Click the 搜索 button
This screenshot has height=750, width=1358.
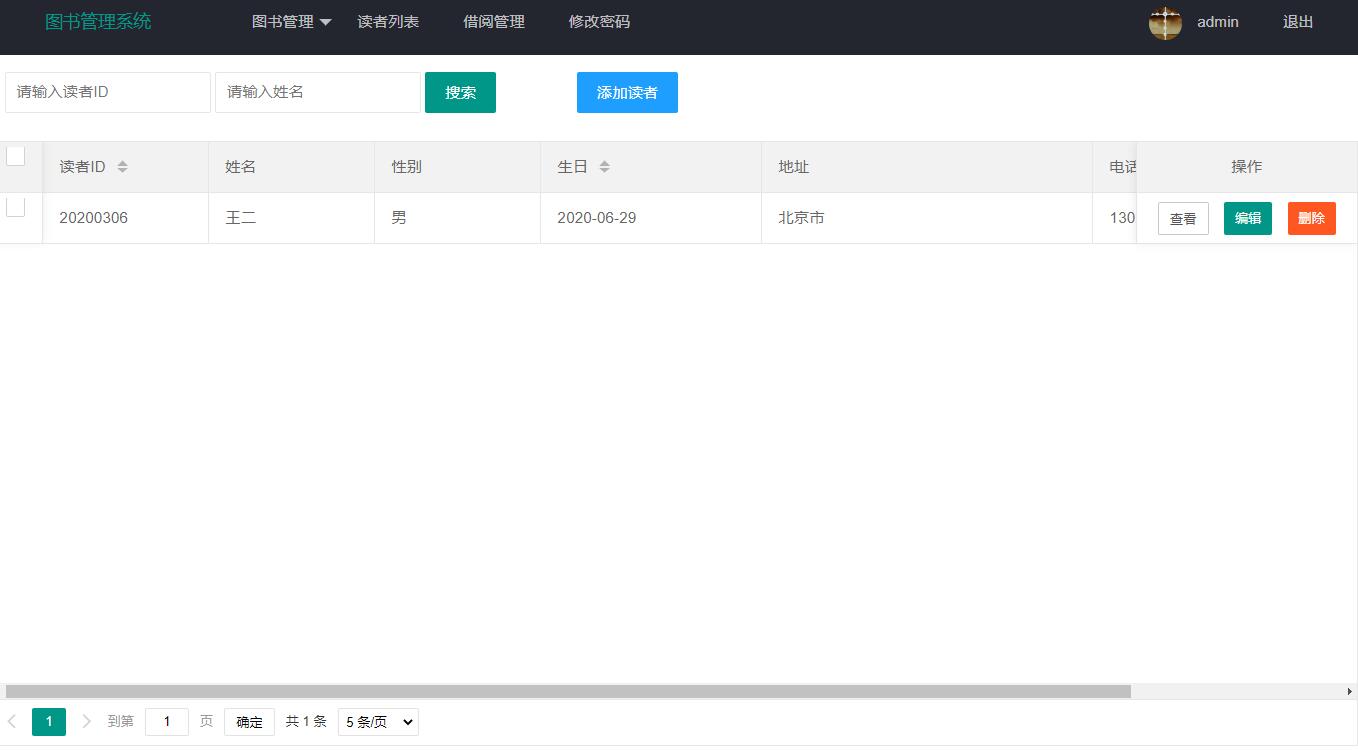coord(460,92)
